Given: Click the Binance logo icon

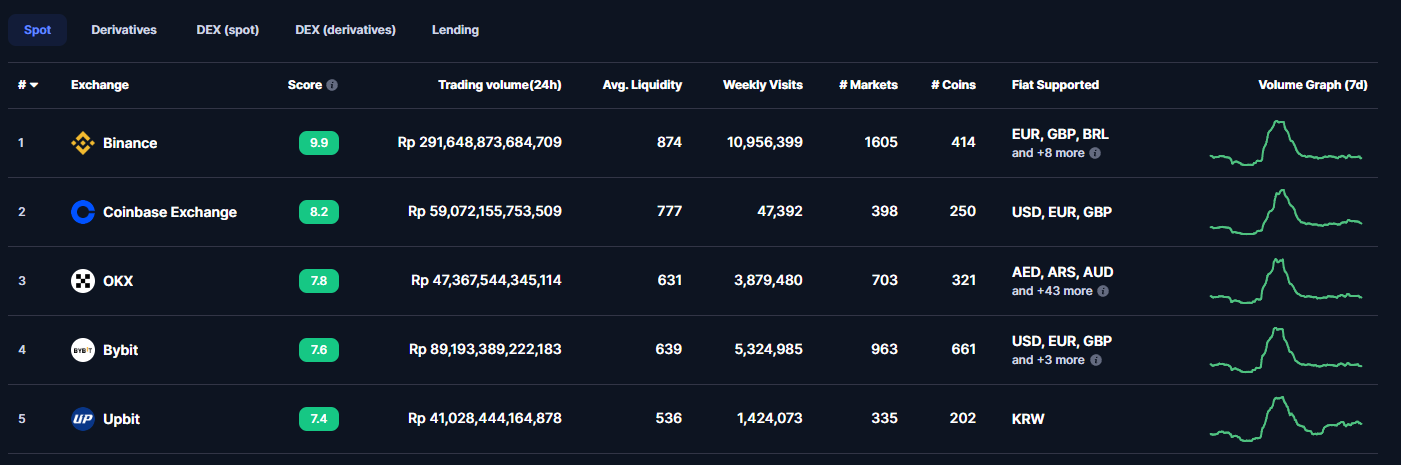Looking at the screenshot, I should click(83, 143).
